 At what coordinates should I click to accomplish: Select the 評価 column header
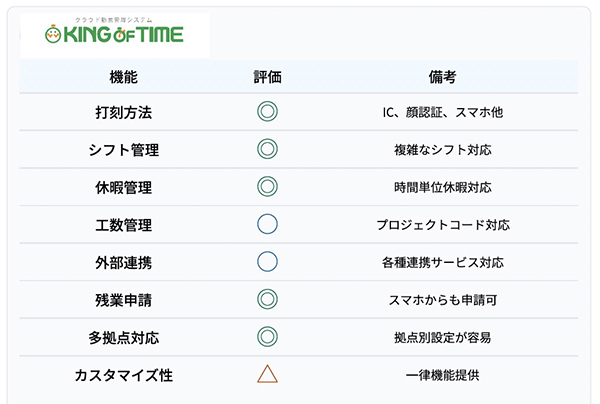pos(267,77)
